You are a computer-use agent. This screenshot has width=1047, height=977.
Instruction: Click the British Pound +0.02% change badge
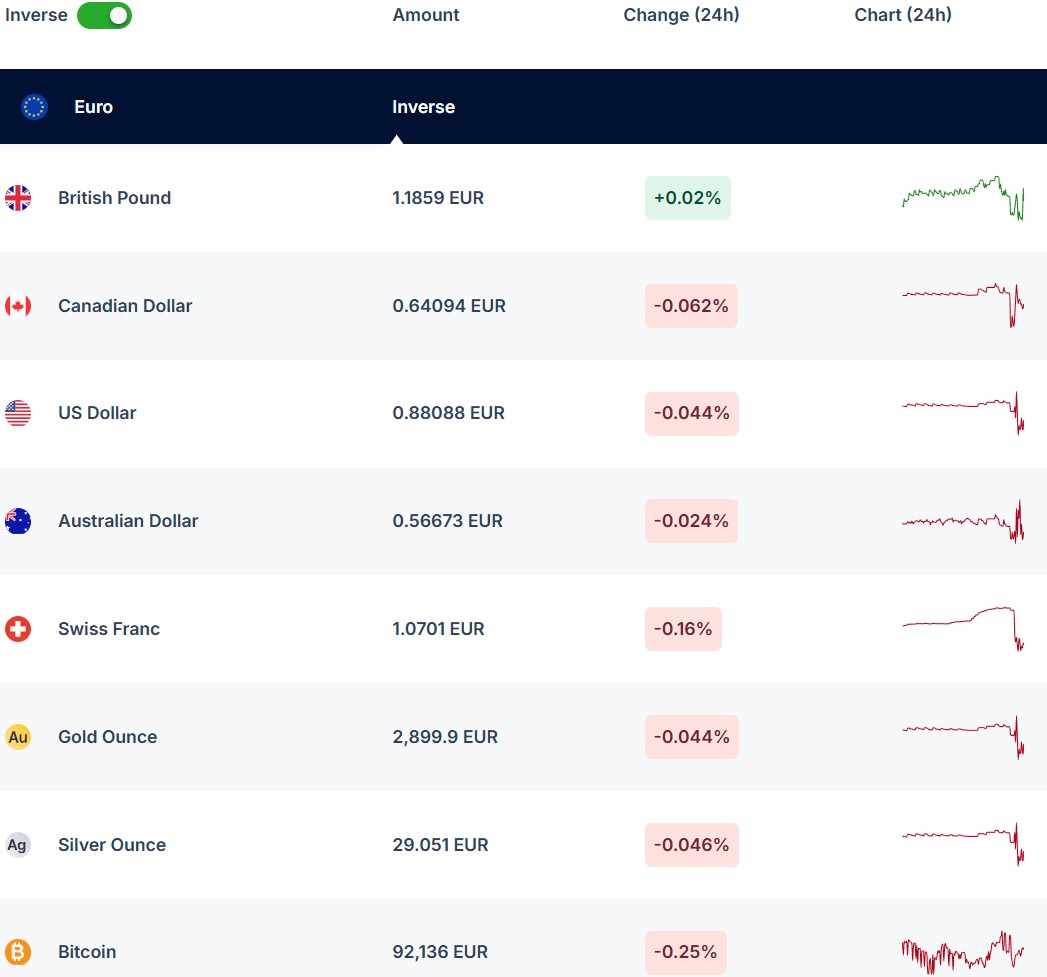[x=687, y=198]
